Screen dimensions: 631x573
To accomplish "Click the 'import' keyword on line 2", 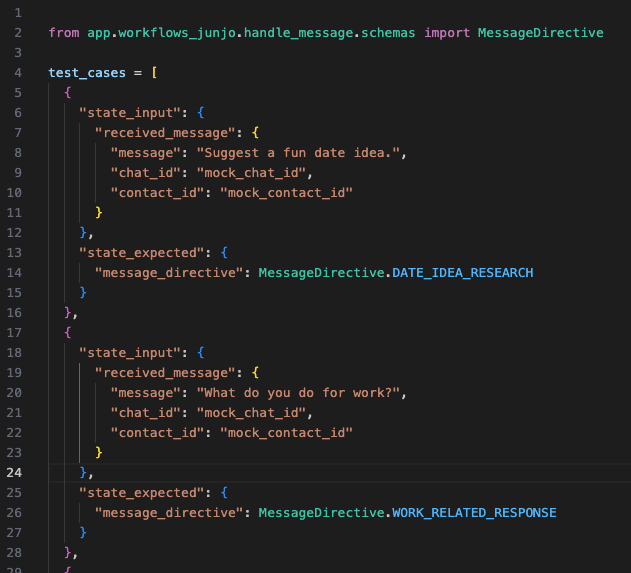I will 447,33.
